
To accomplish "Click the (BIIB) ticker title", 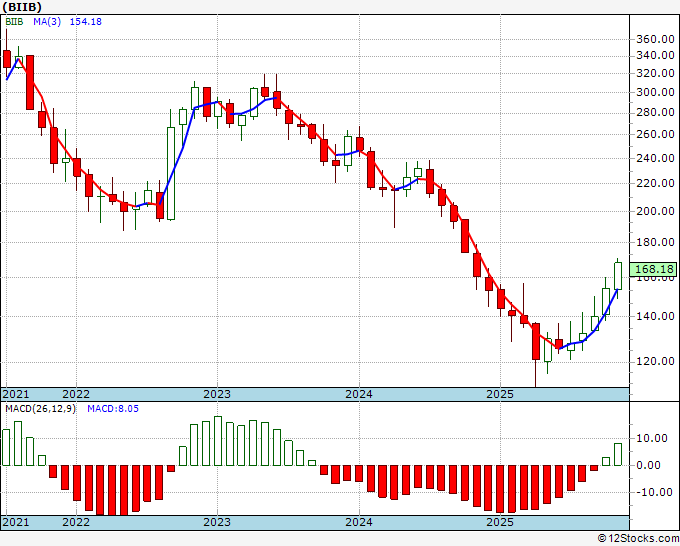I will coord(24,7).
